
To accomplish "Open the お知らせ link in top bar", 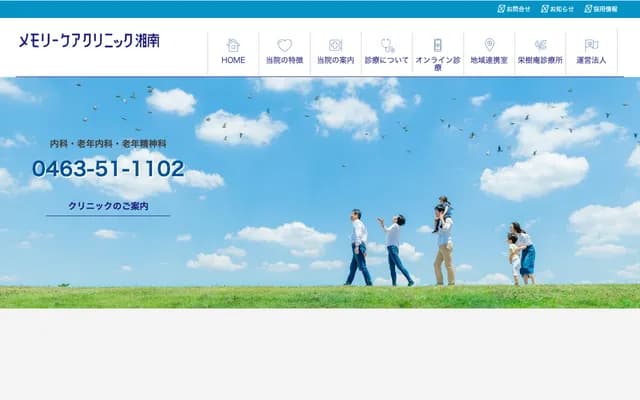I will coord(557,9).
